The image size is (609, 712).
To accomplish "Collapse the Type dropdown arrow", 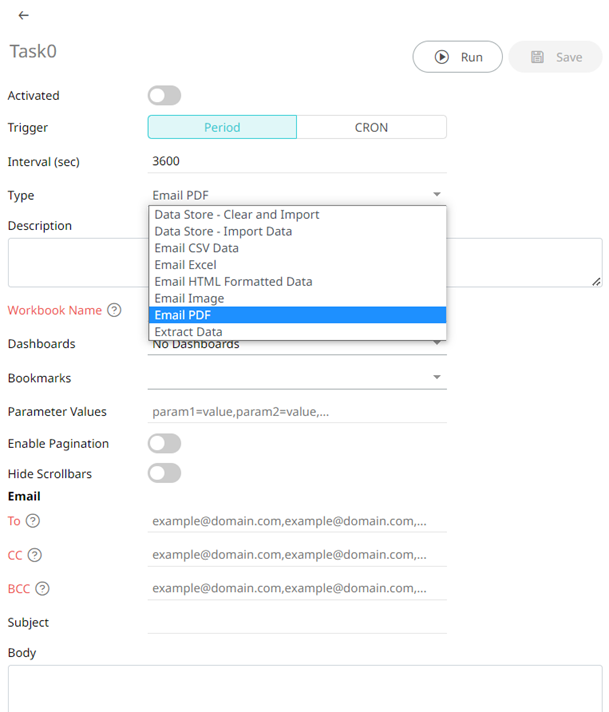I will pos(437,195).
